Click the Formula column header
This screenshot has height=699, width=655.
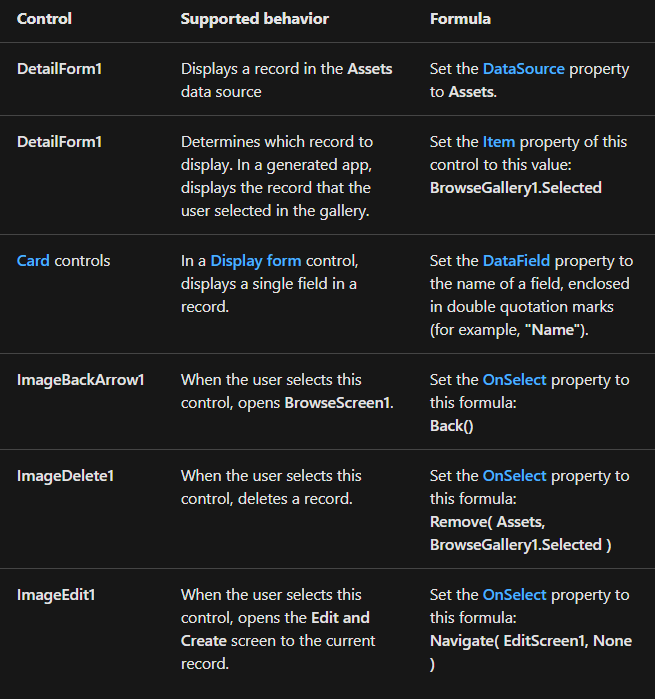click(460, 19)
